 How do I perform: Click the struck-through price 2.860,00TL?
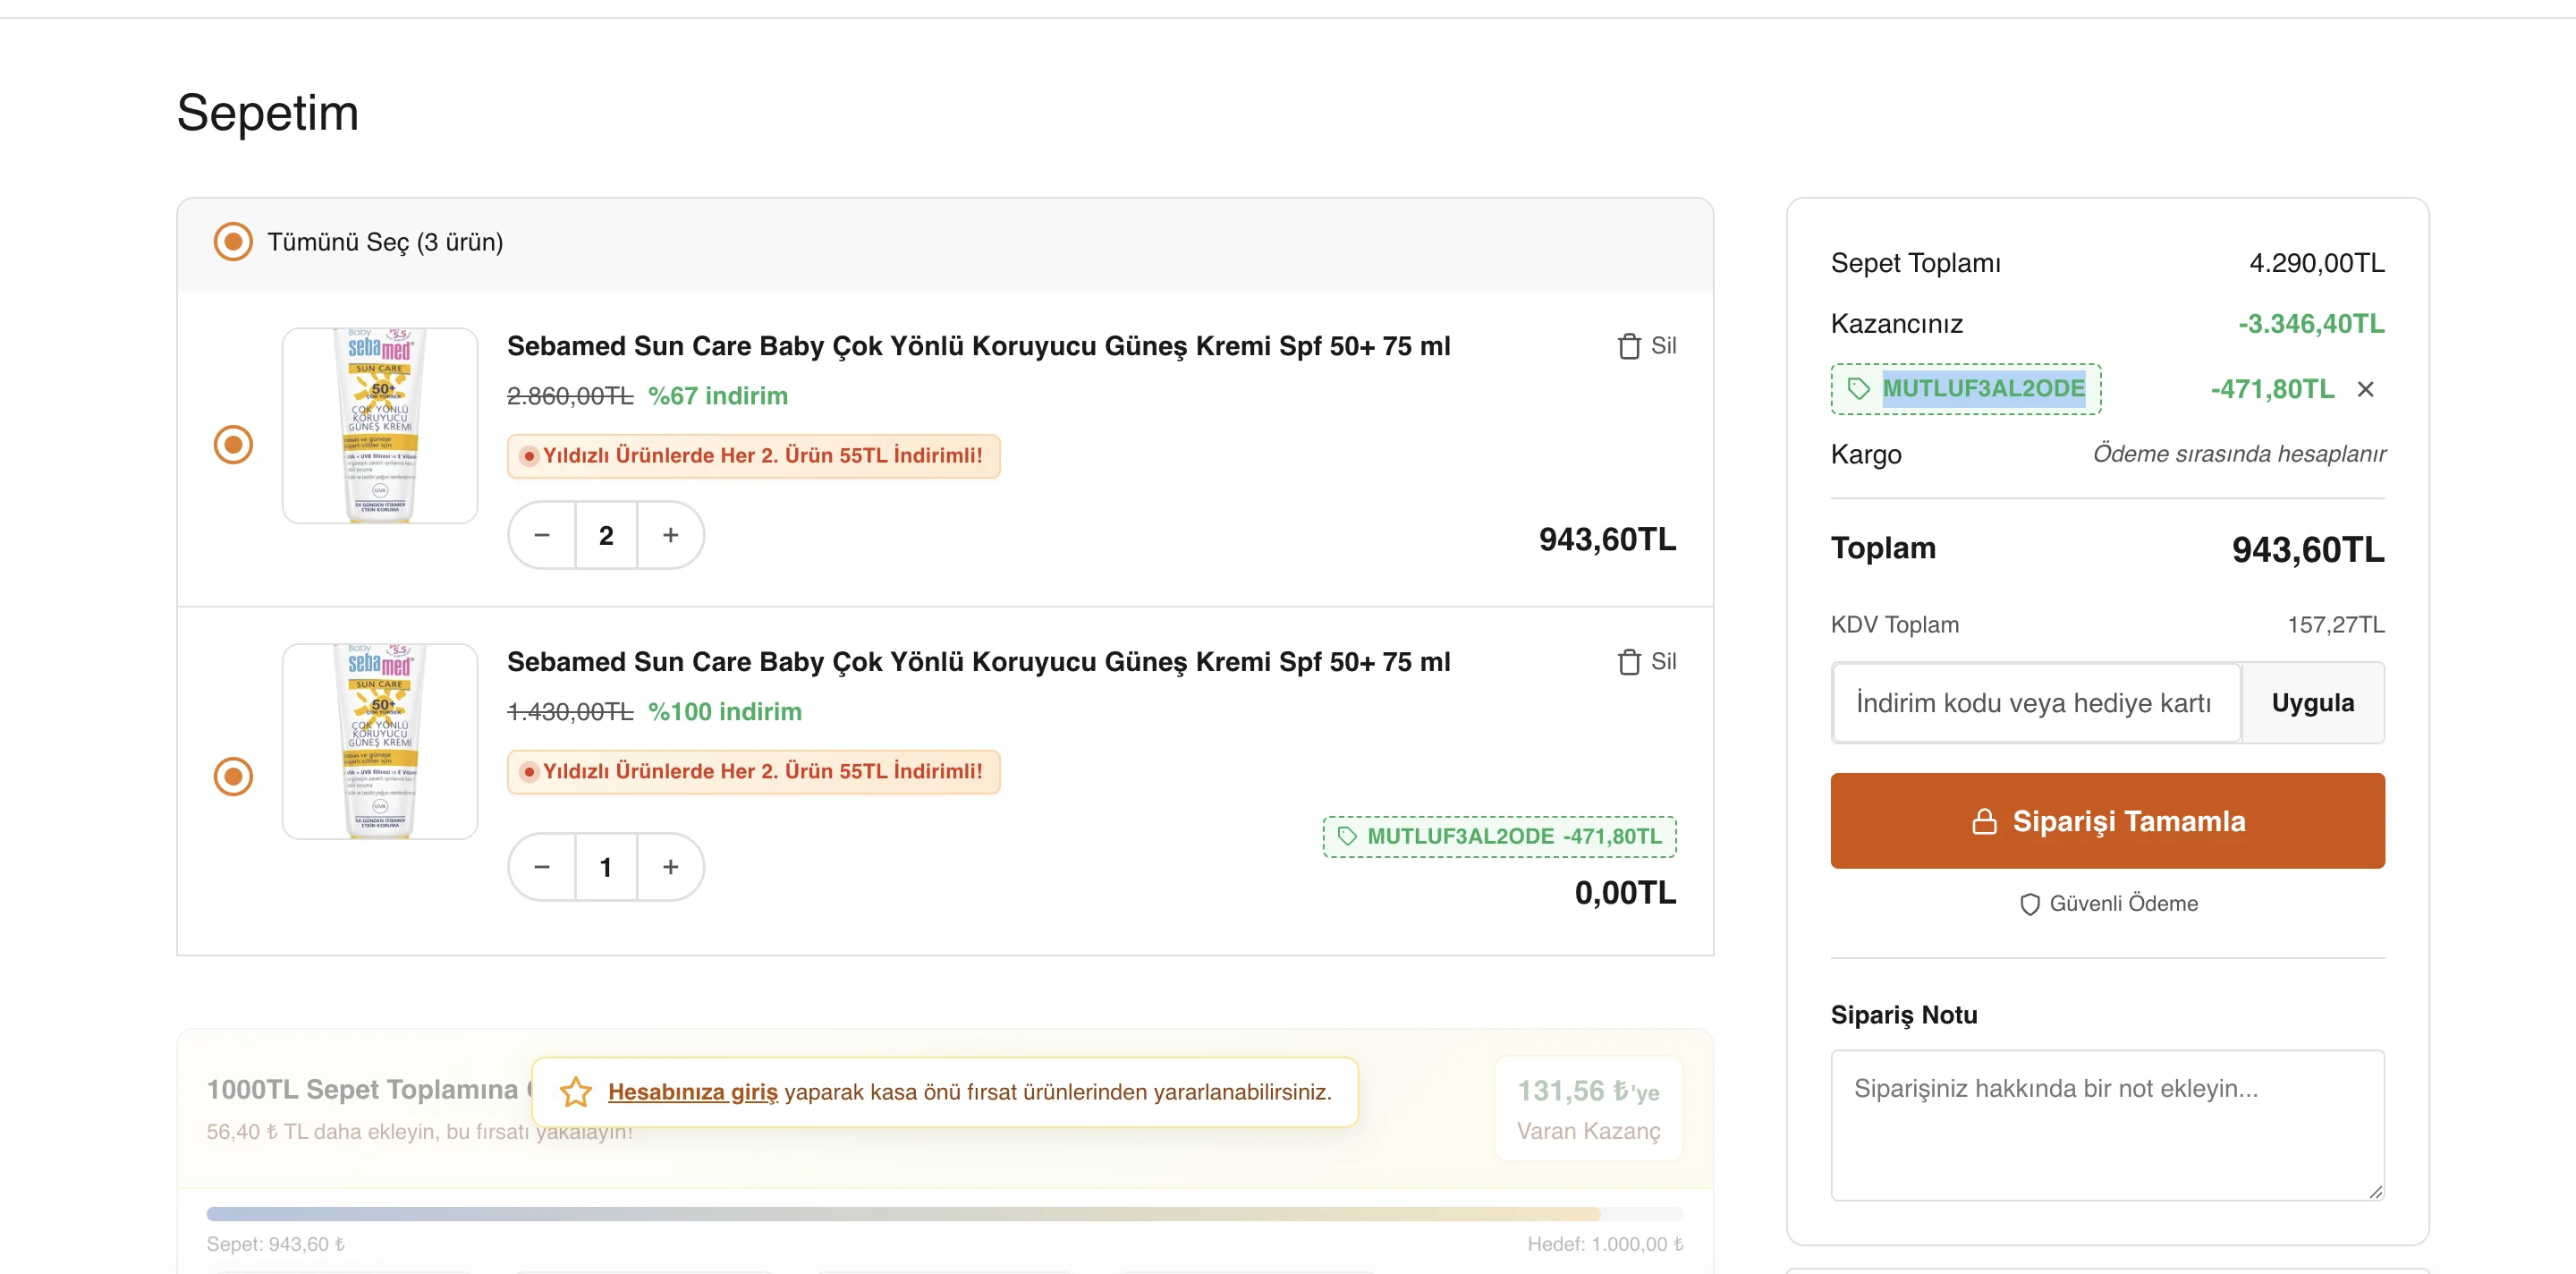tap(570, 396)
